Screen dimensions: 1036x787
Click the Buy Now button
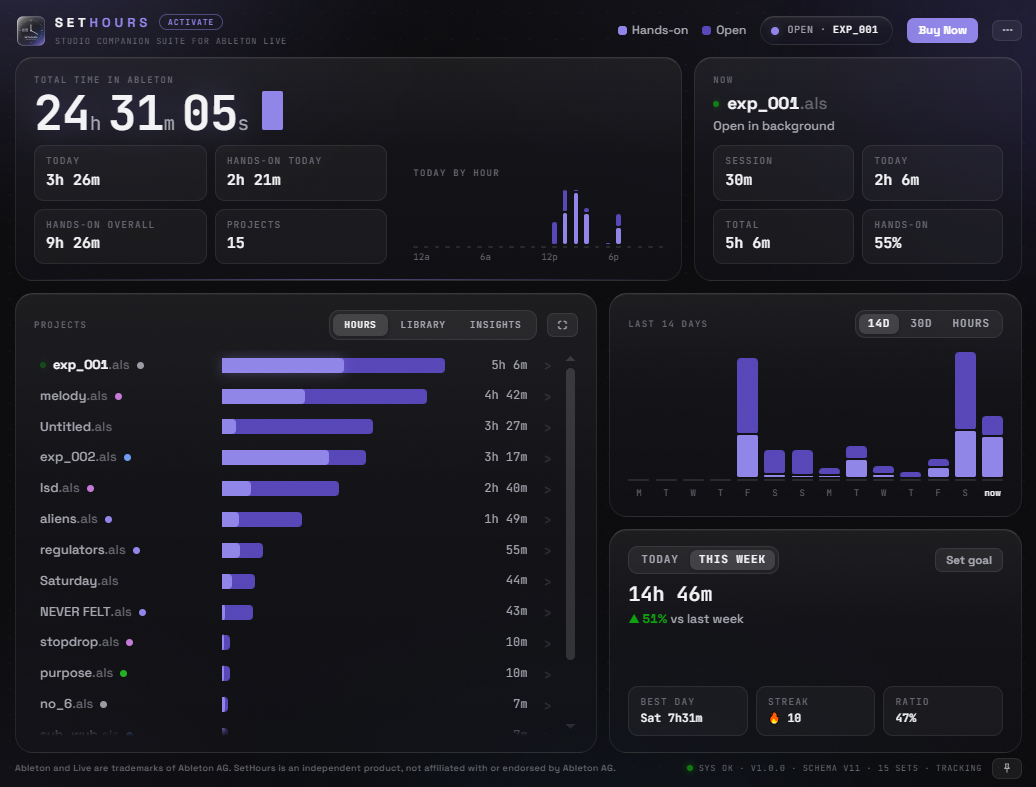coord(942,30)
